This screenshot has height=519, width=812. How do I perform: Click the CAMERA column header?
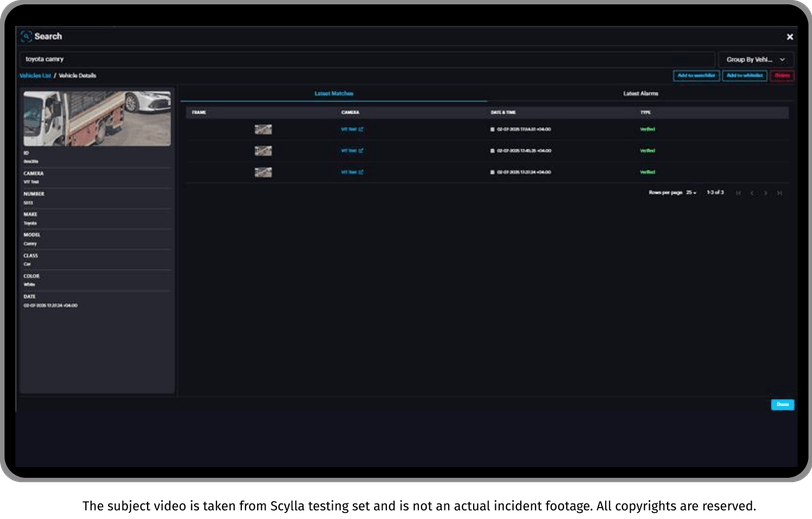[x=350, y=112]
